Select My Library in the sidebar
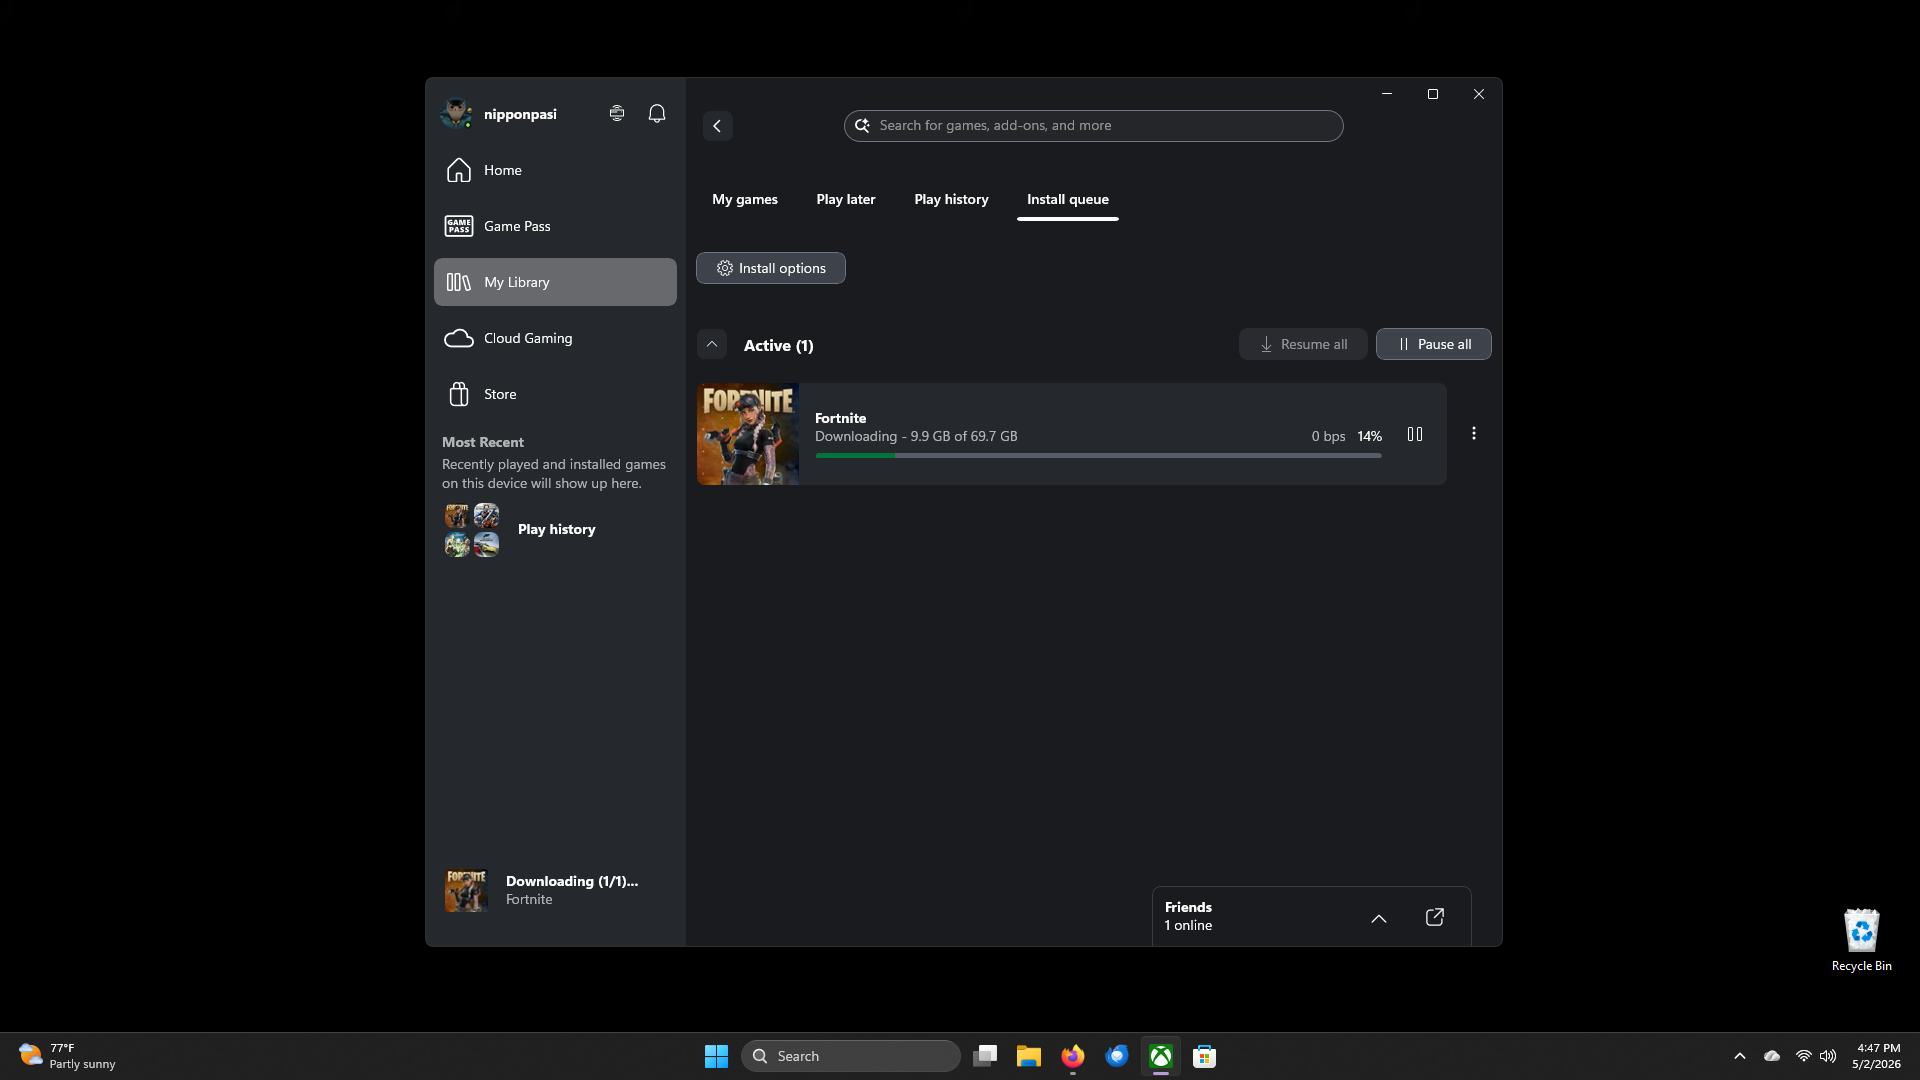1920x1080 pixels. 555,282
